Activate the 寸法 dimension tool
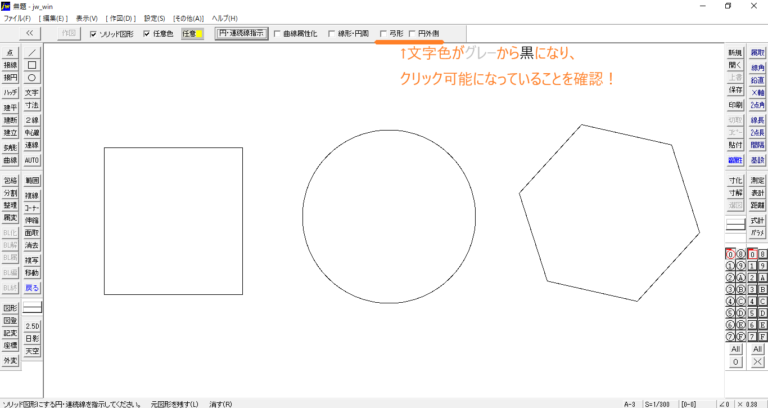This screenshot has width=768, height=408. coord(32,105)
